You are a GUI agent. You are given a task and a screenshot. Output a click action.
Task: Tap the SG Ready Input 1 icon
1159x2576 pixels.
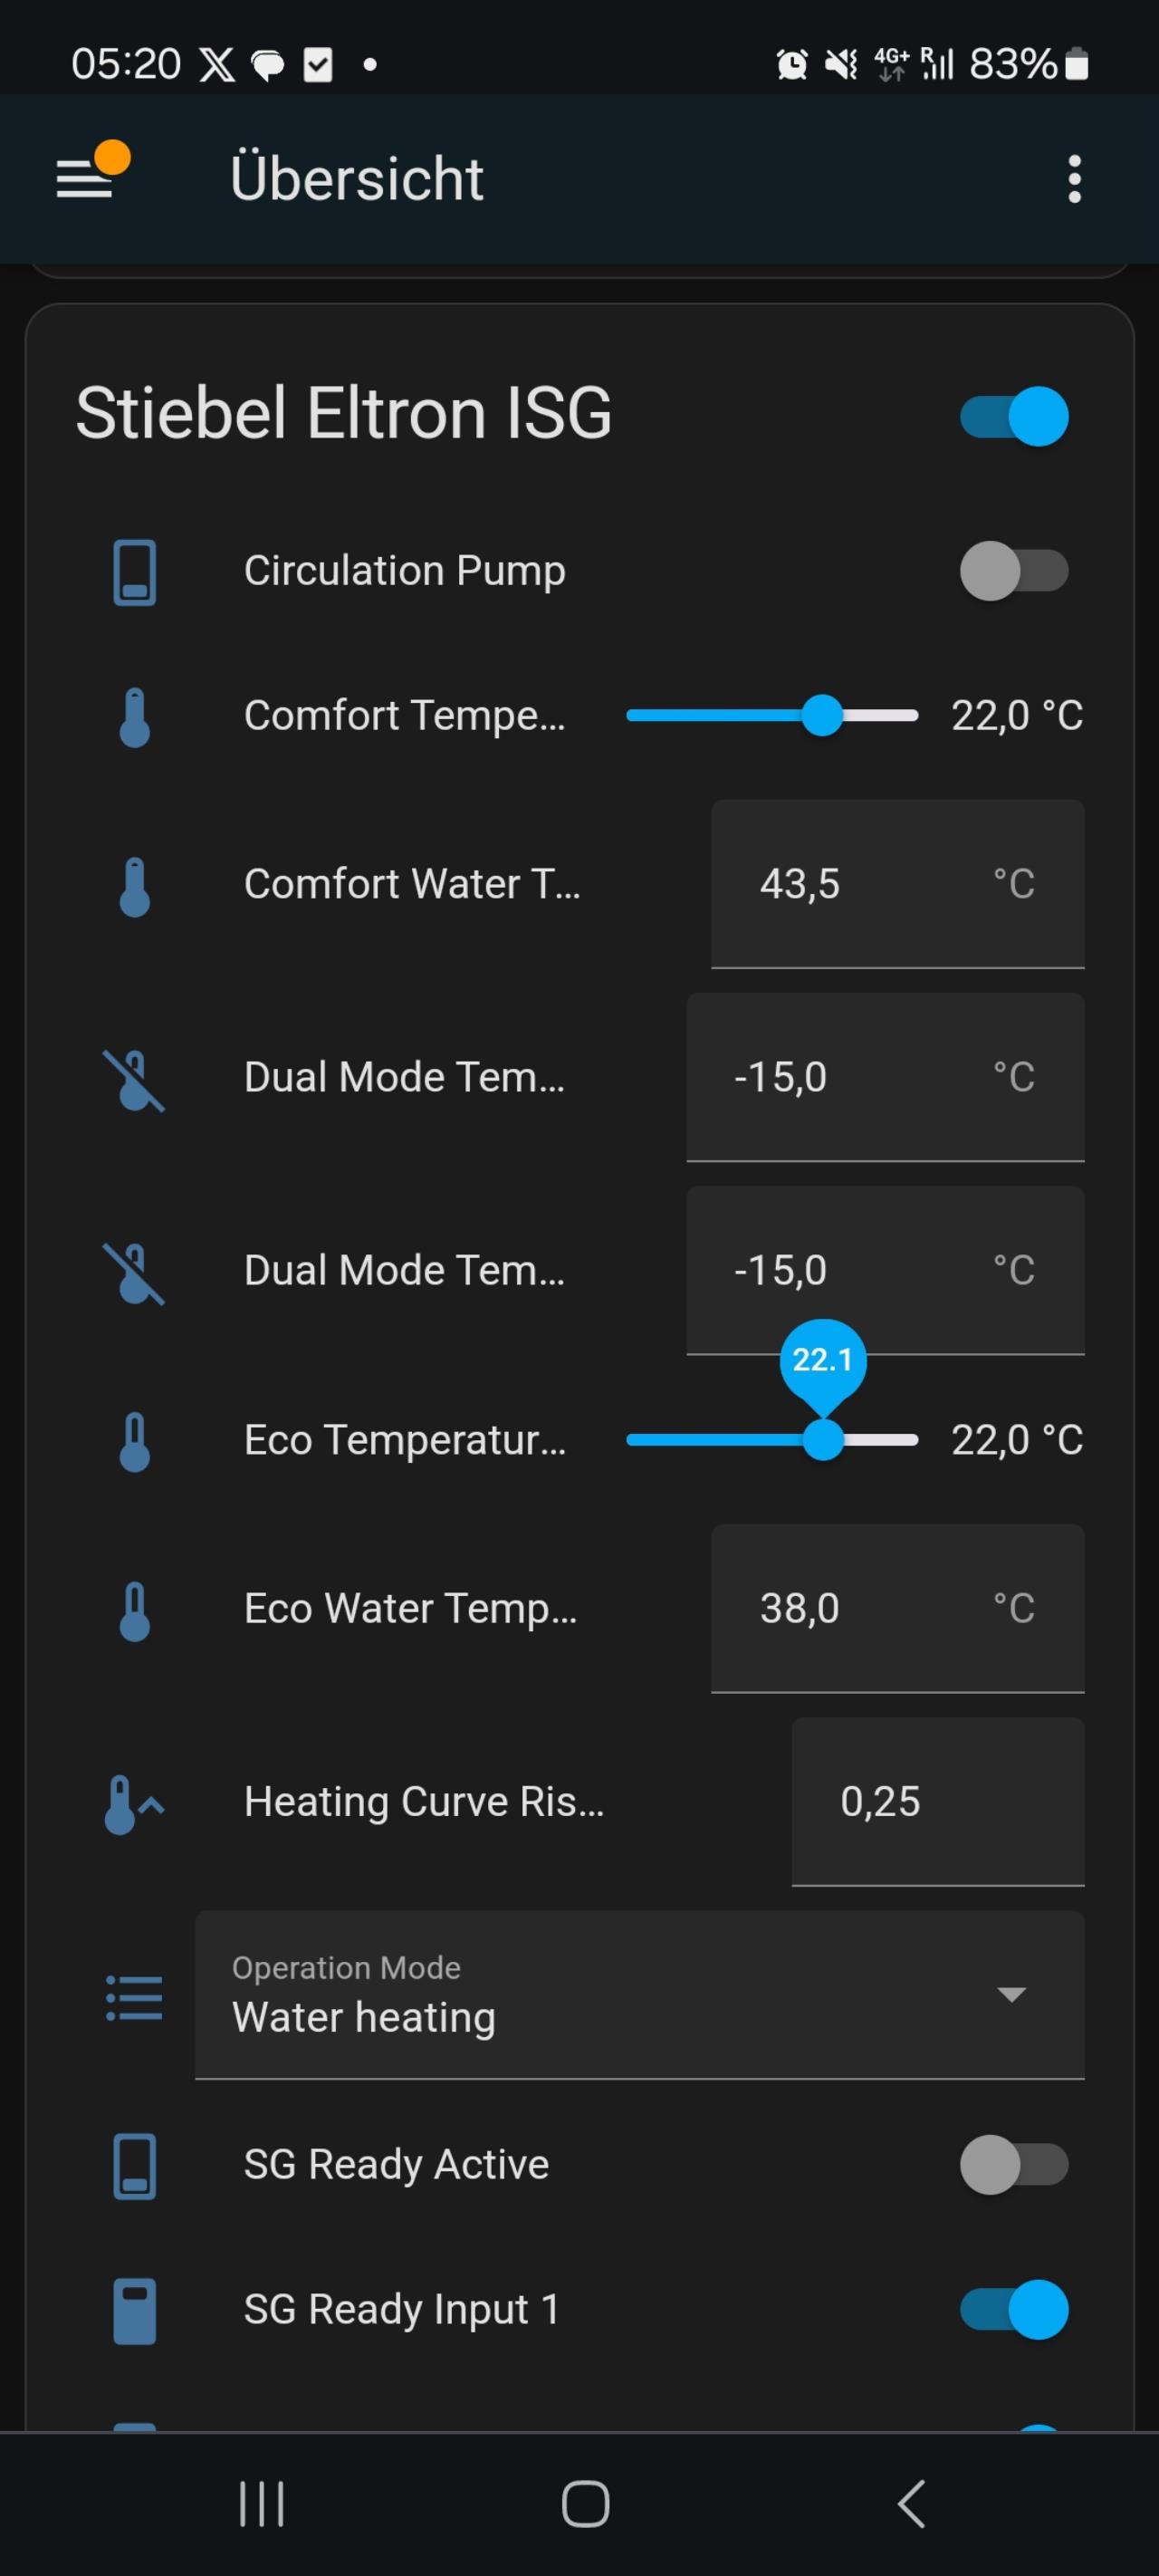(134, 2310)
